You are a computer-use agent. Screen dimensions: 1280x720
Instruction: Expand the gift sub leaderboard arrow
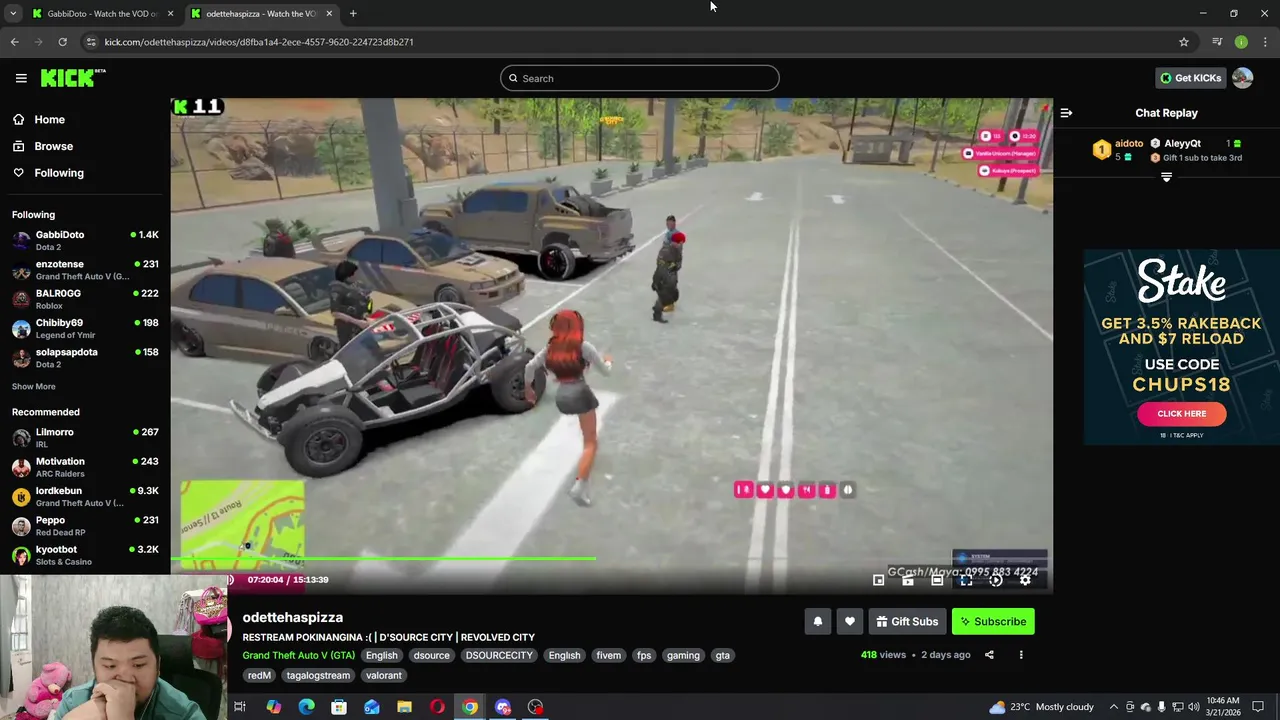coord(1166,177)
